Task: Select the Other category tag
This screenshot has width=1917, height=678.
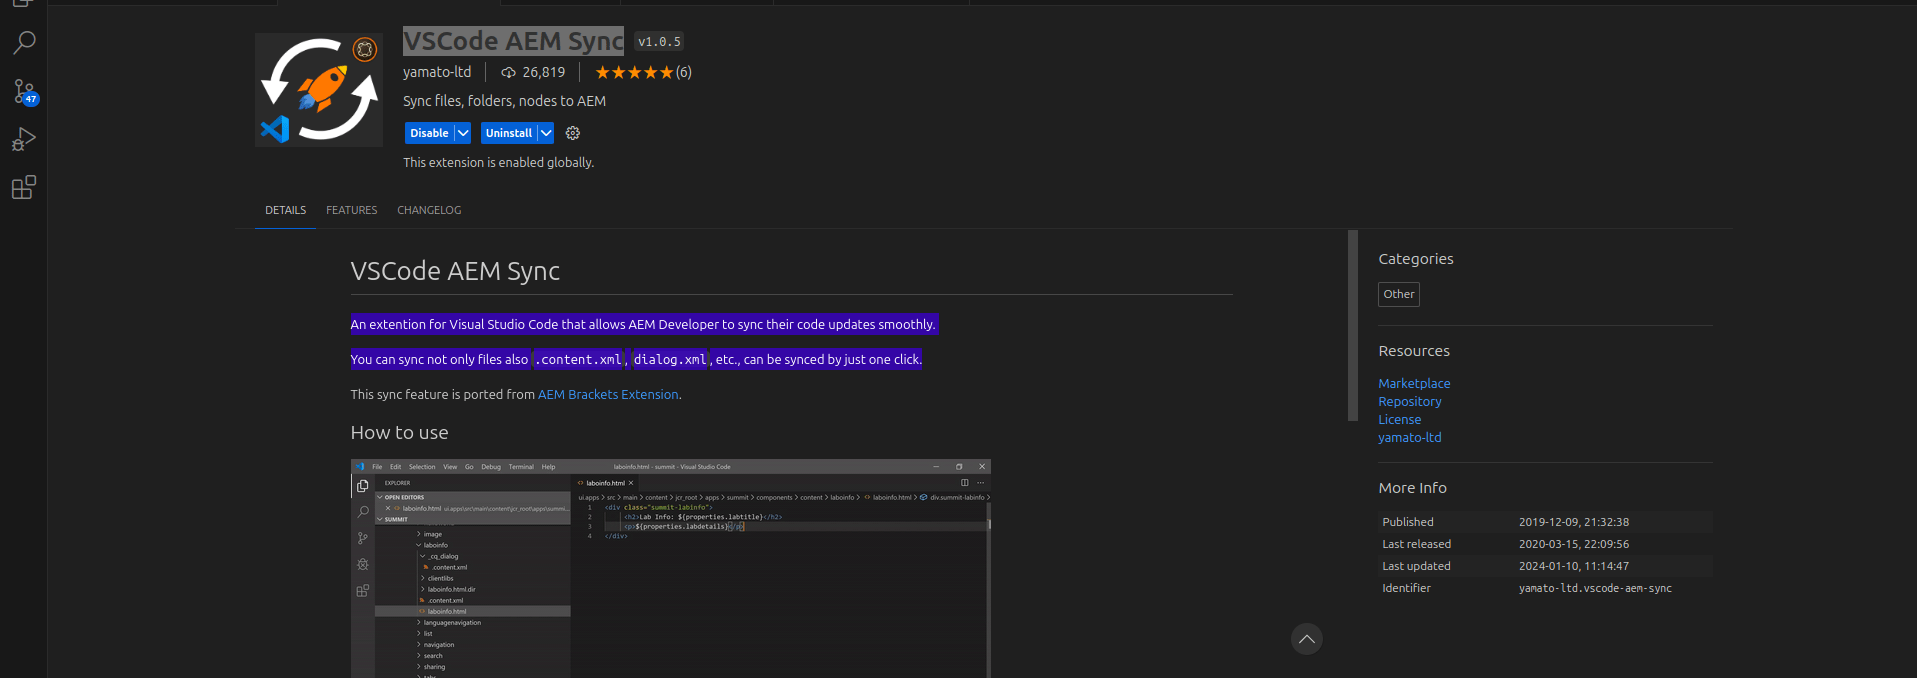Action: tap(1399, 294)
